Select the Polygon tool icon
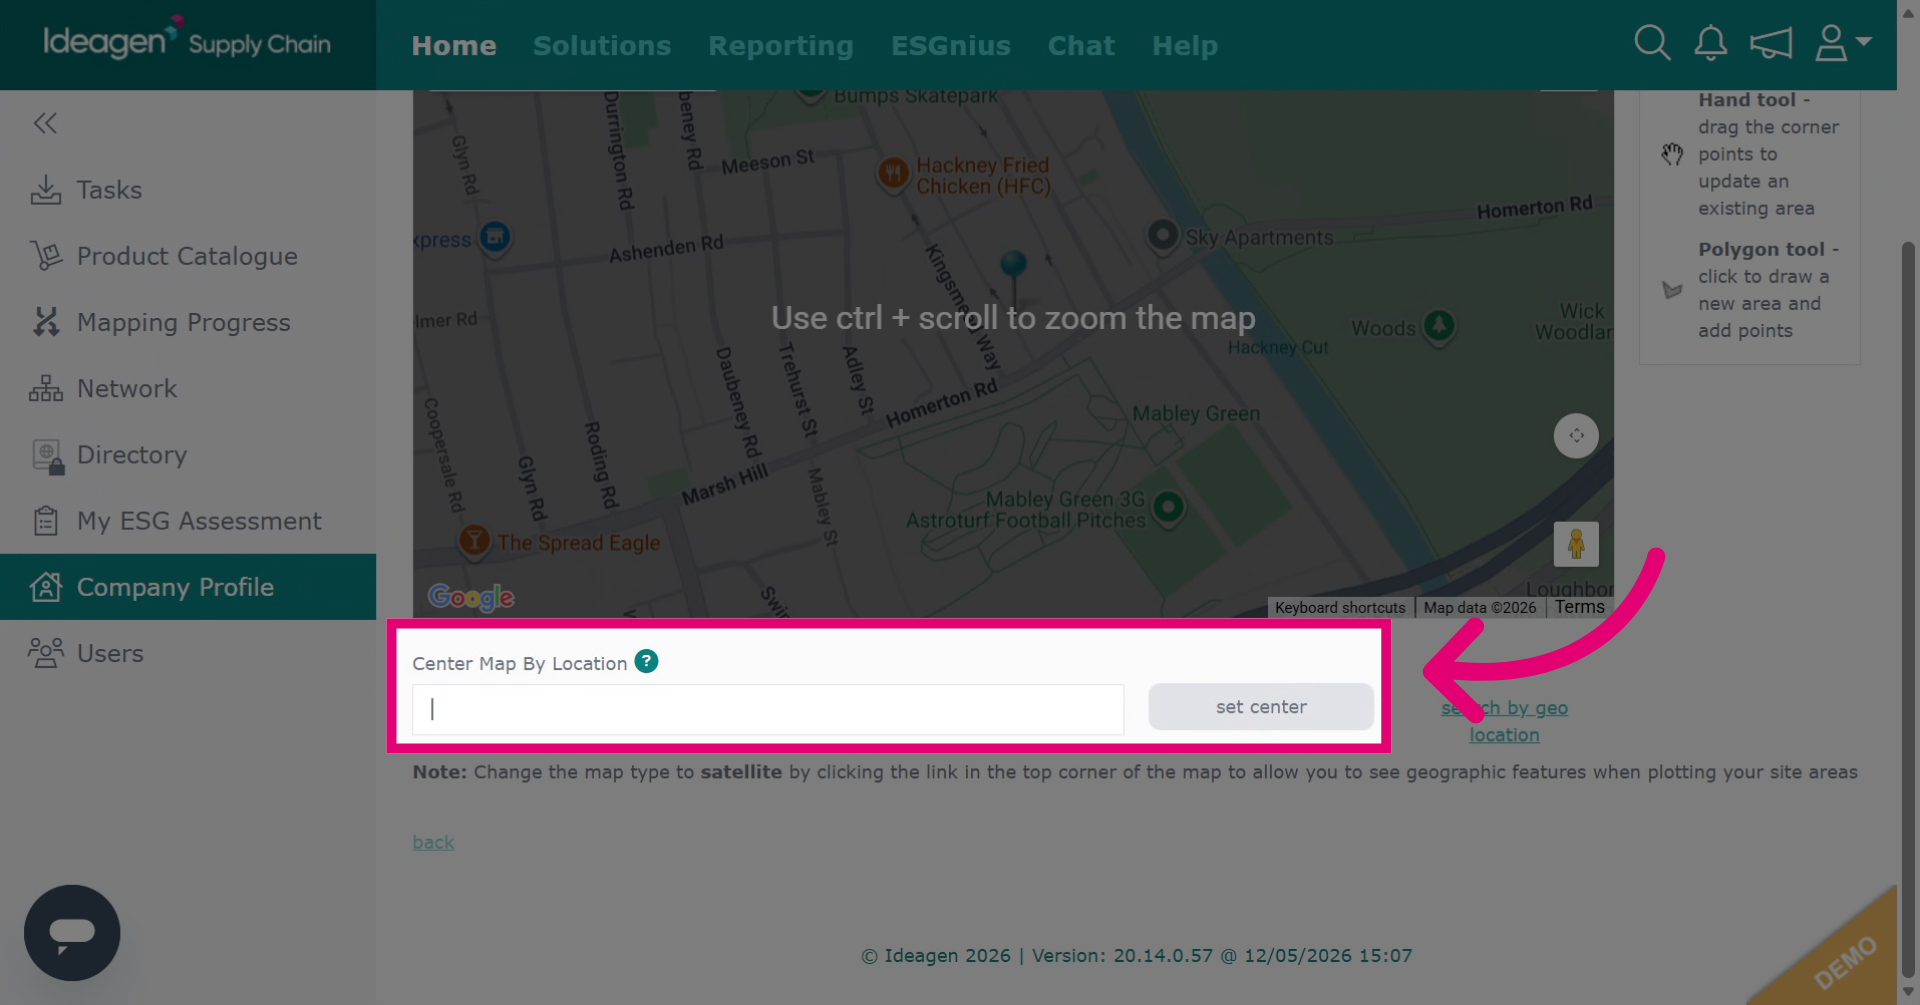The width and height of the screenshot is (1920, 1005). coord(1672,290)
